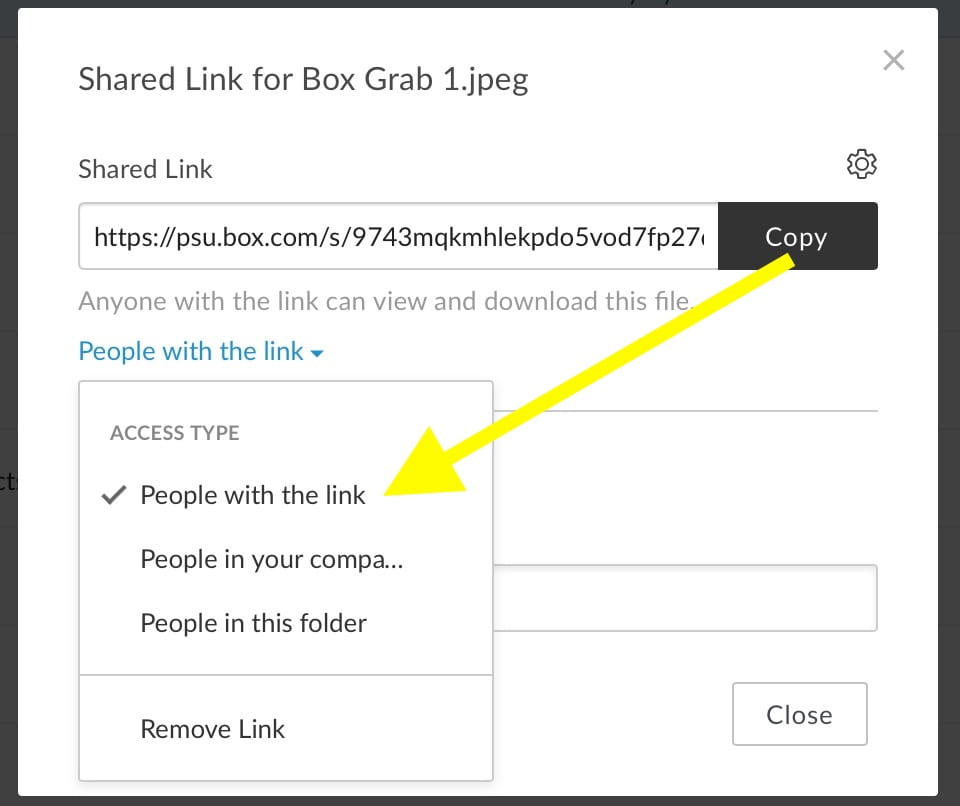Click the check icon marking the current access type

(113, 494)
